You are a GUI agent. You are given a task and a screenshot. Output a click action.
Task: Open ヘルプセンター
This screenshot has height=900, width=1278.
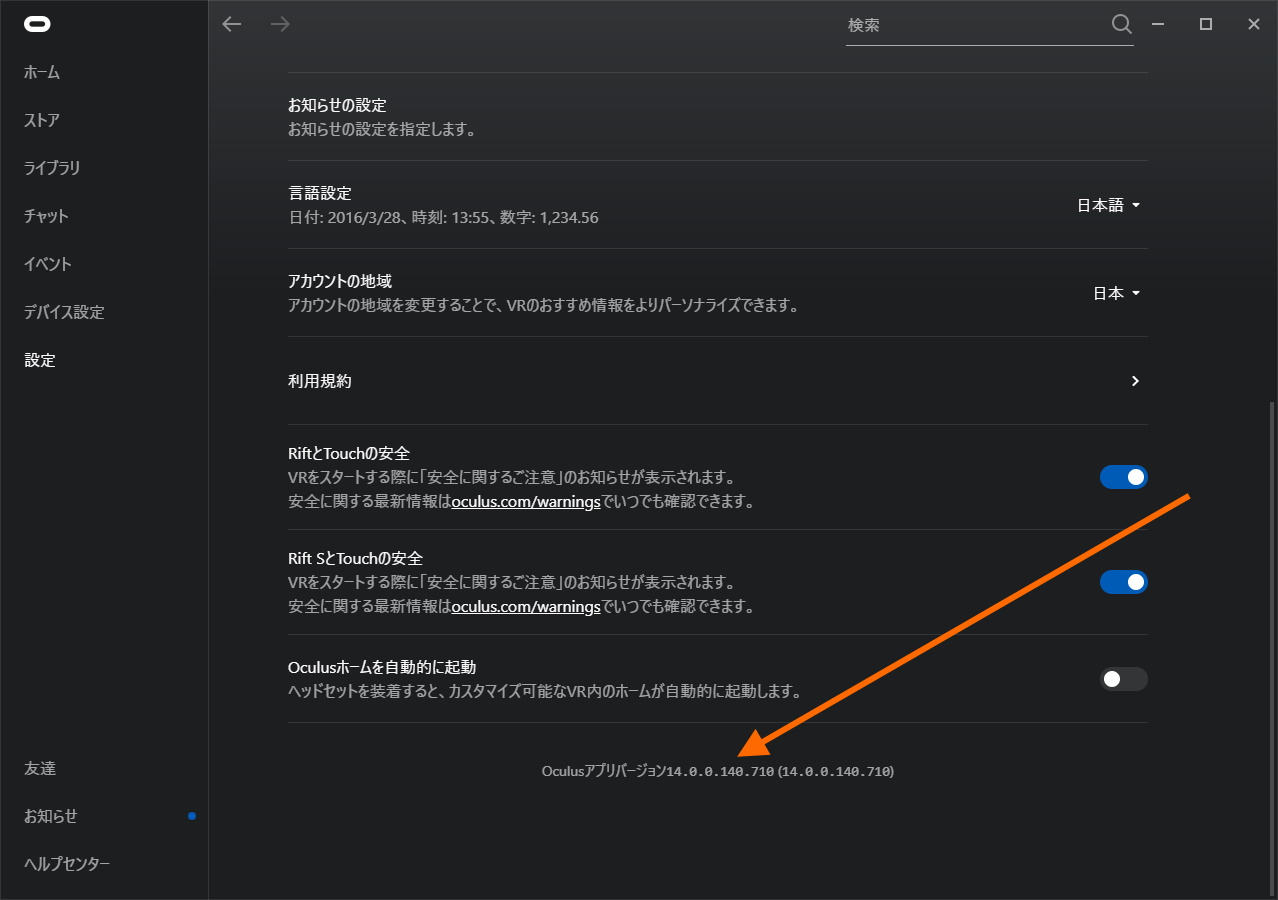coord(65,863)
